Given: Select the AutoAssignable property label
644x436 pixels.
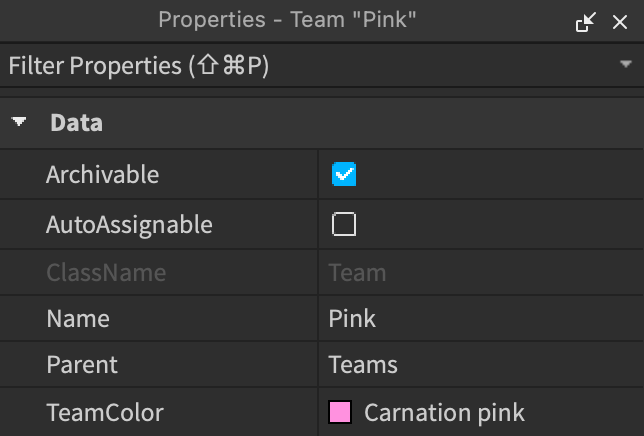Looking at the screenshot, I should click(129, 225).
